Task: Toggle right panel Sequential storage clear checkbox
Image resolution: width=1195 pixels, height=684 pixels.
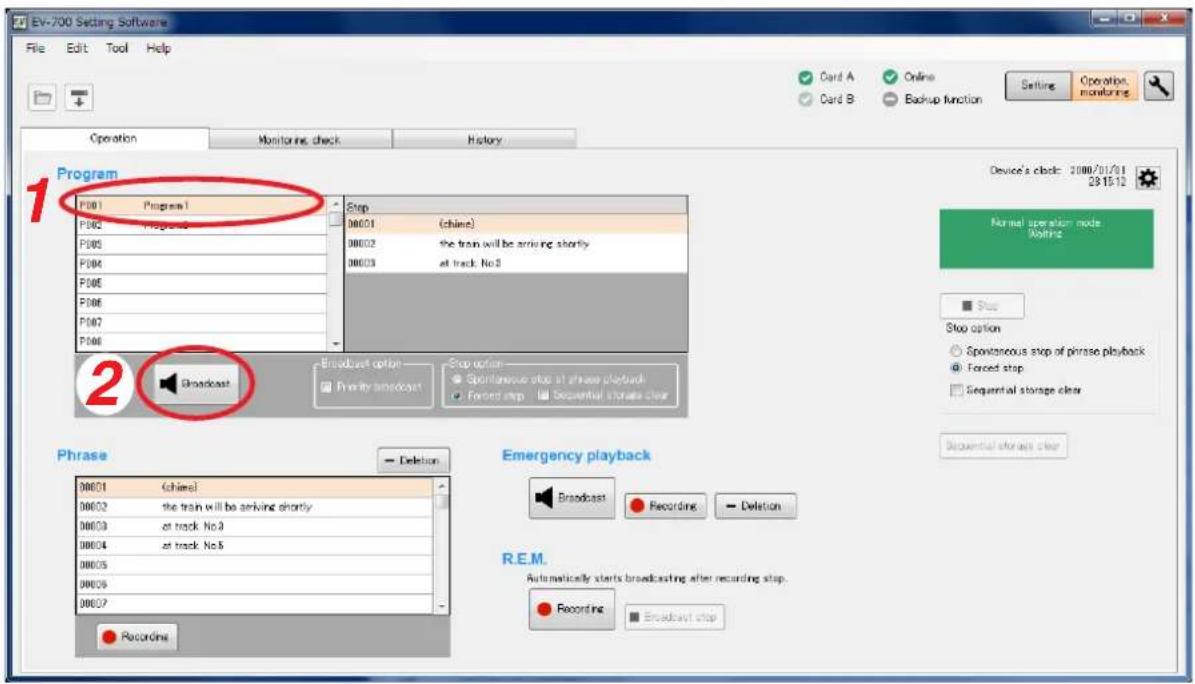Action: [x=956, y=390]
